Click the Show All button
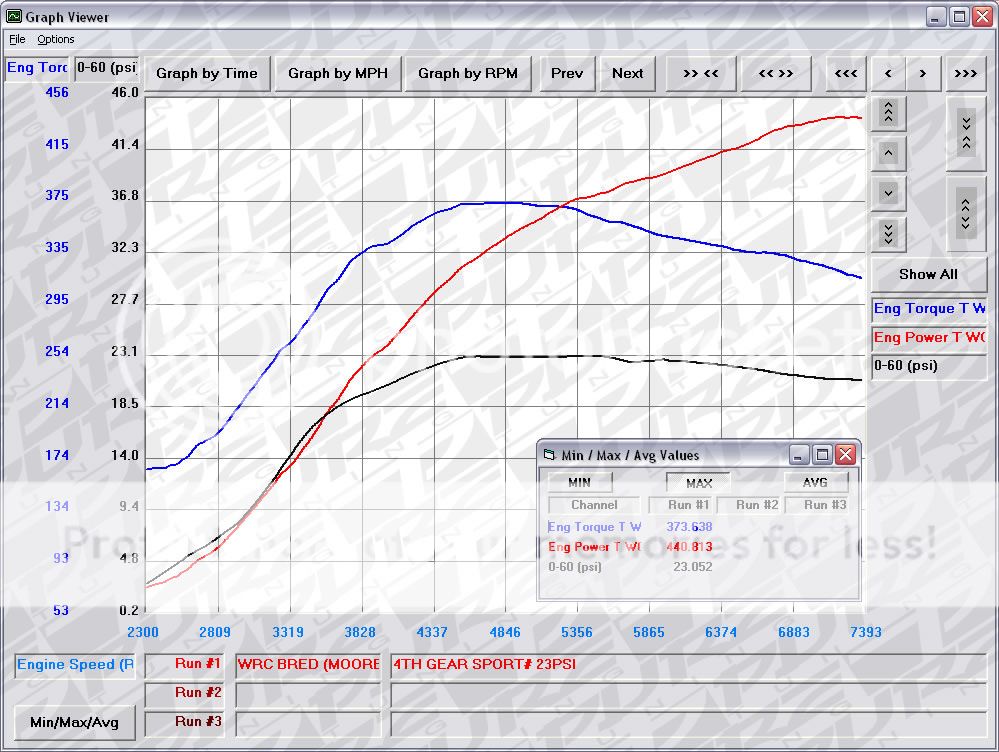This screenshot has height=752, width=999. [x=928, y=274]
